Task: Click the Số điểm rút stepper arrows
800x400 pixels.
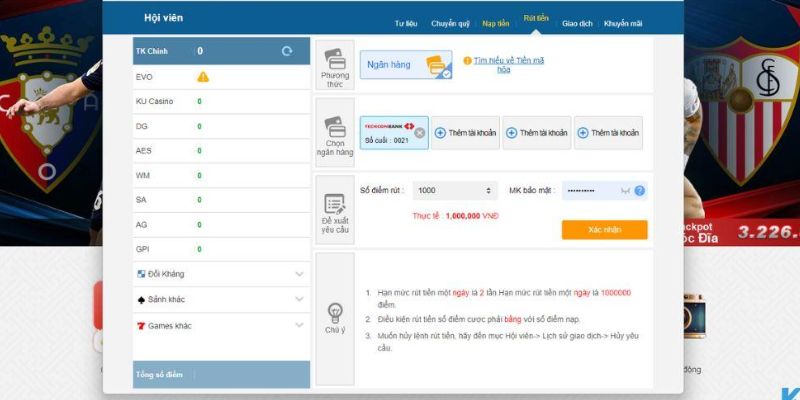Action: click(488, 191)
